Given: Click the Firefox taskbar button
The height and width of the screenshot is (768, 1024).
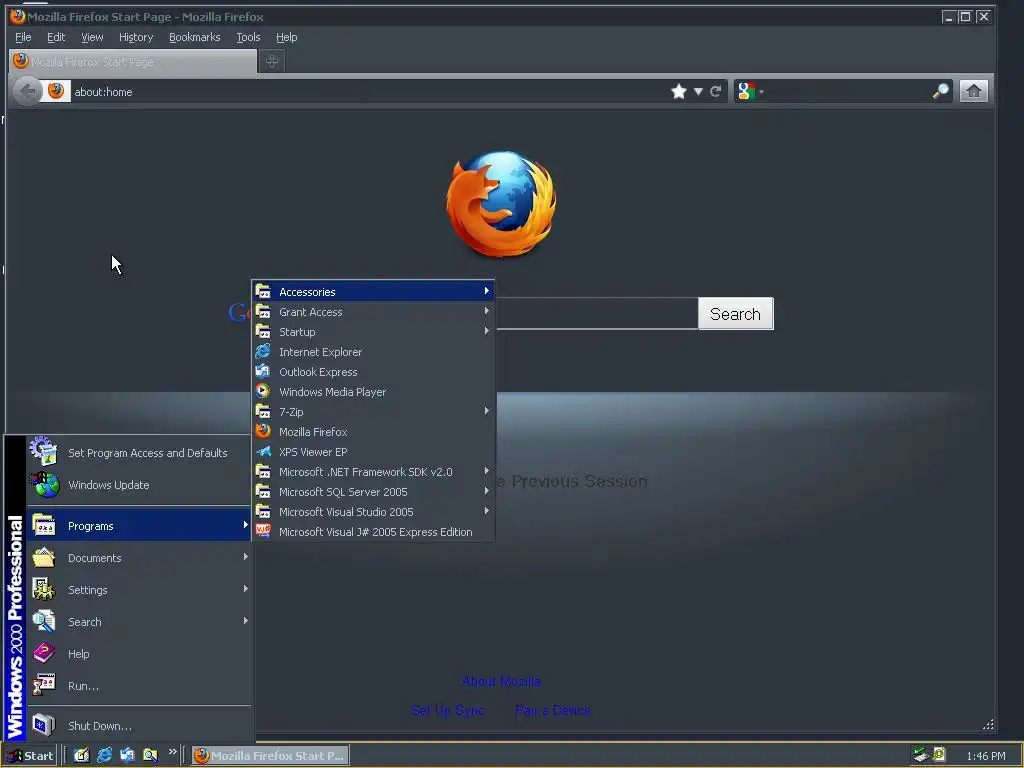Looking at the screenshot, I should click(270, 756).
